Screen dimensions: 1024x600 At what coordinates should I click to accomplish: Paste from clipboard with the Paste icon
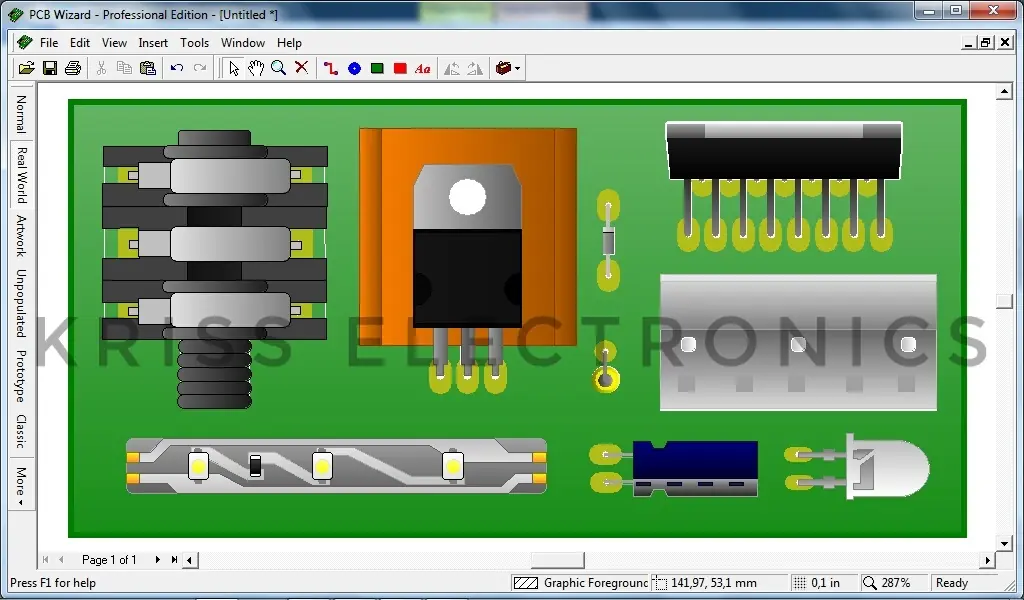148,68
